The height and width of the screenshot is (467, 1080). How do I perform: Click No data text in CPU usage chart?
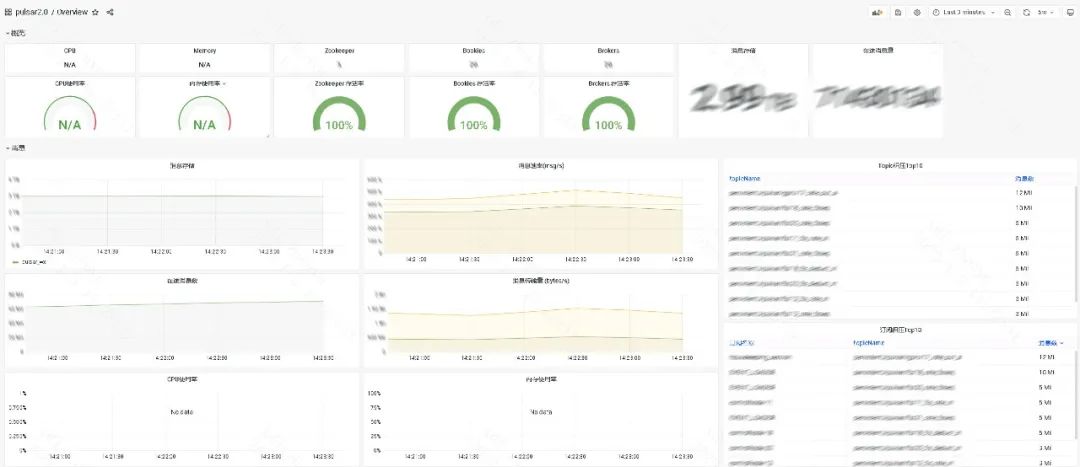(182, 412)
